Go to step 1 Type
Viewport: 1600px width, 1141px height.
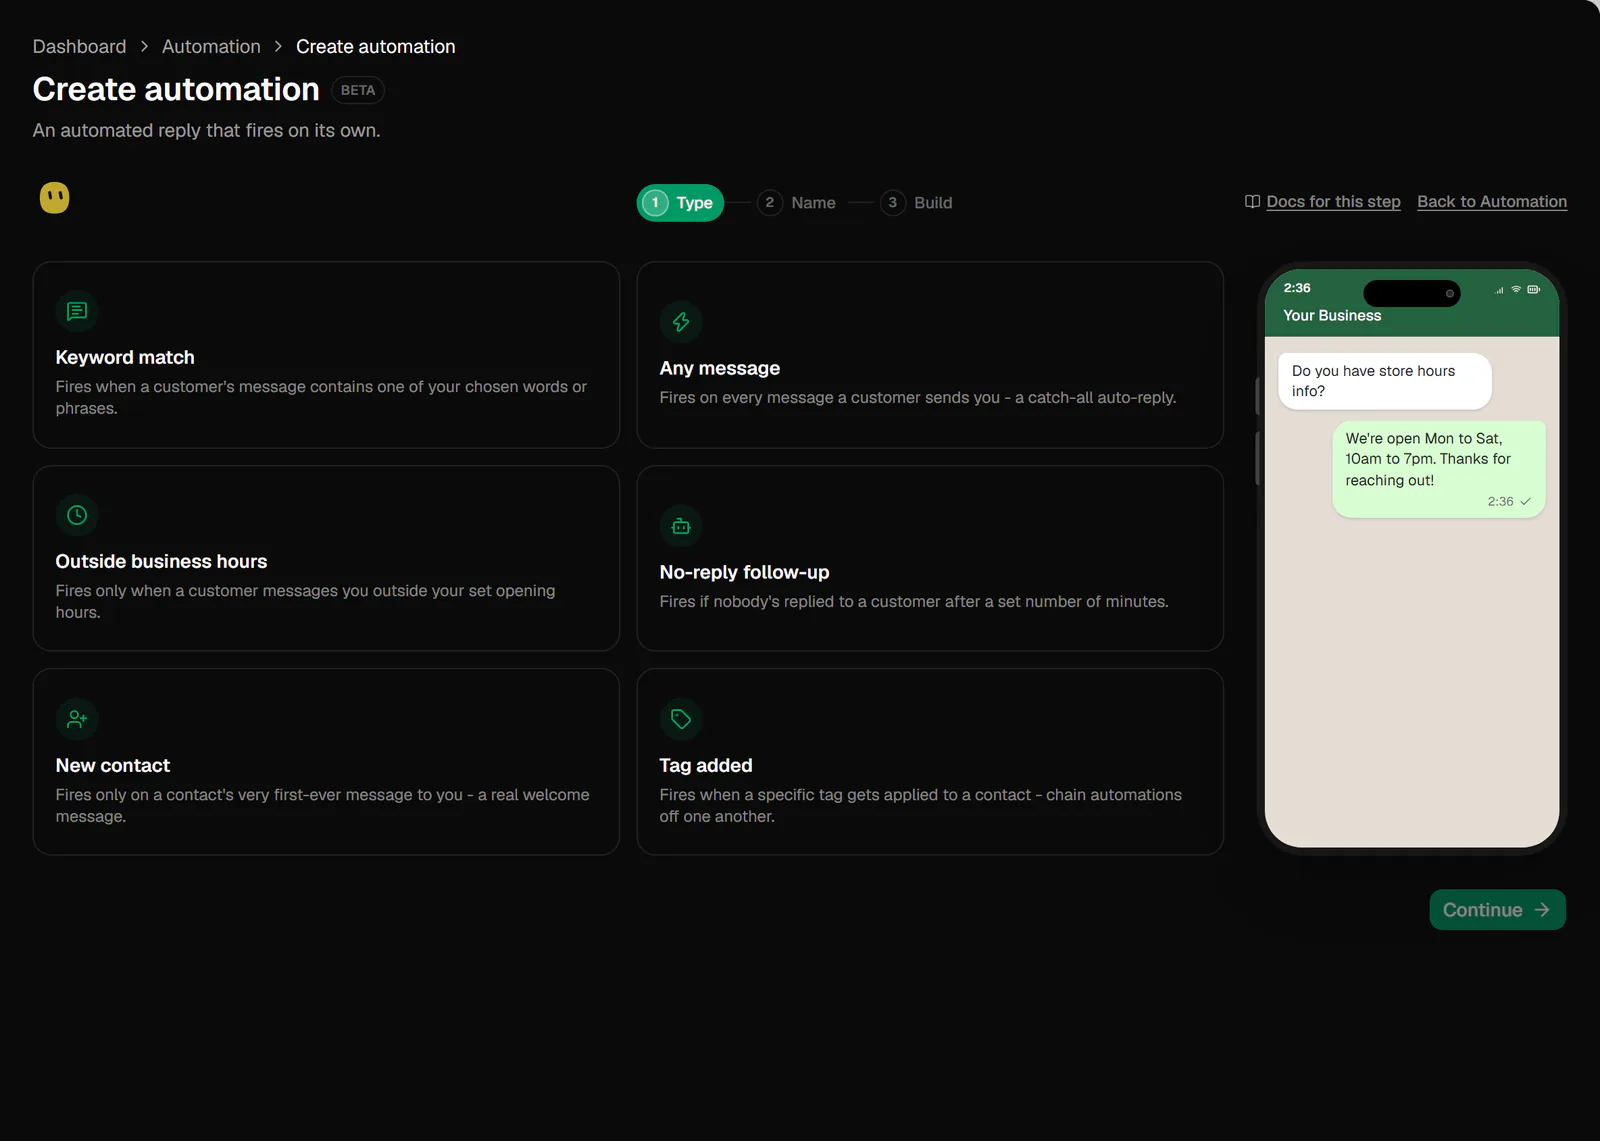(x=680, y=203)
